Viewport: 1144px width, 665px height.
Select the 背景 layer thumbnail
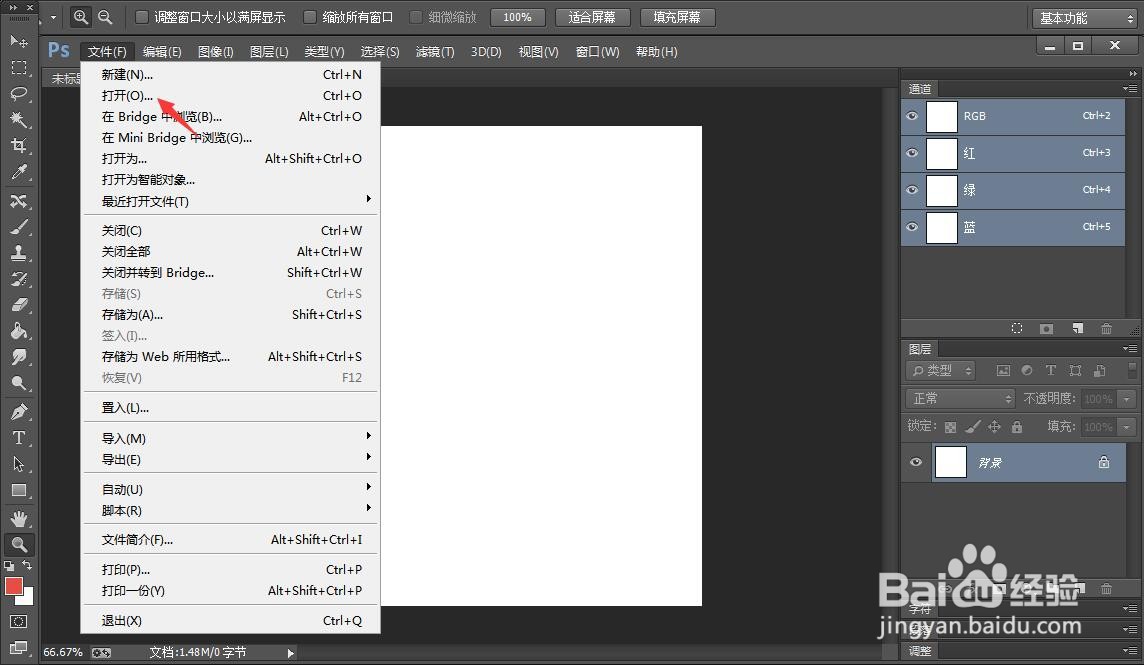click(x=951, y=462)
